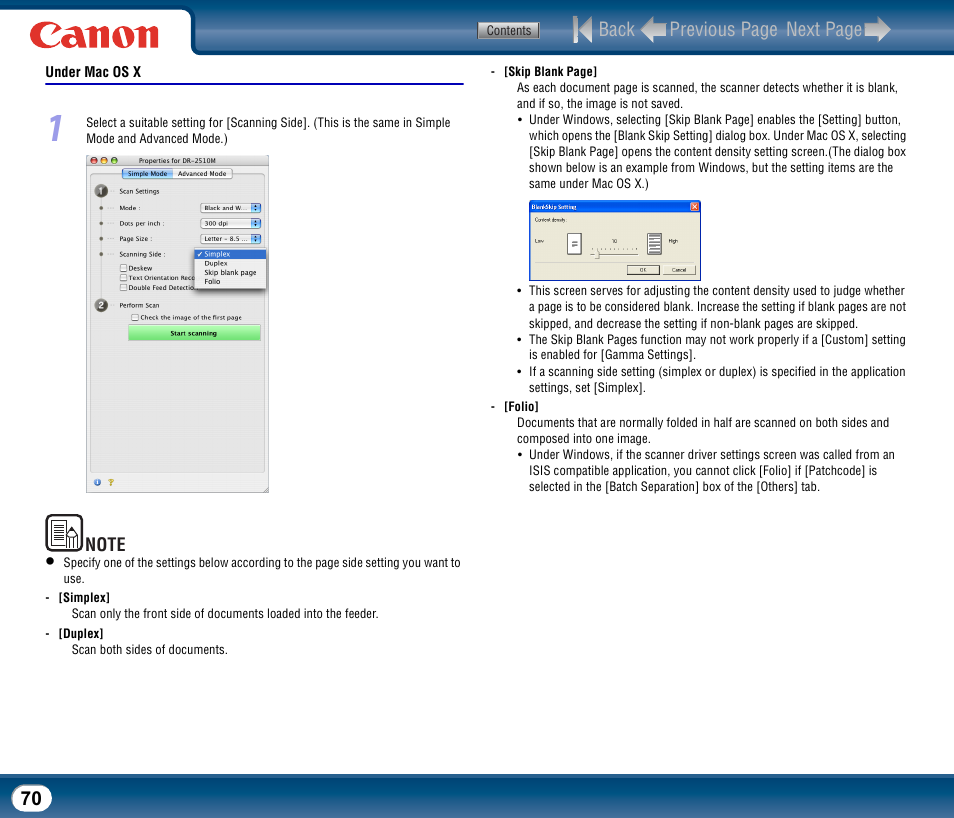Image resolution: width=954 pixels, height=818 pixels.
Task: Click the NOTE document-and-pencil icon
Action: (x=64, y=533)
